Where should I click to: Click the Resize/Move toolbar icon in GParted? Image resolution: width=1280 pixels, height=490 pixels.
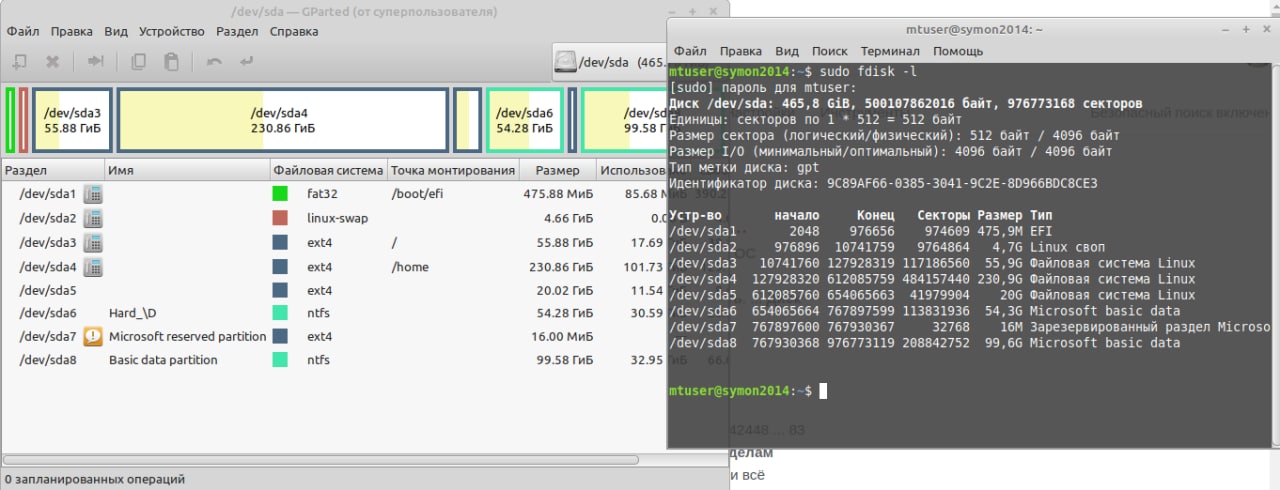pyautogui.click(x=96, y=62)
